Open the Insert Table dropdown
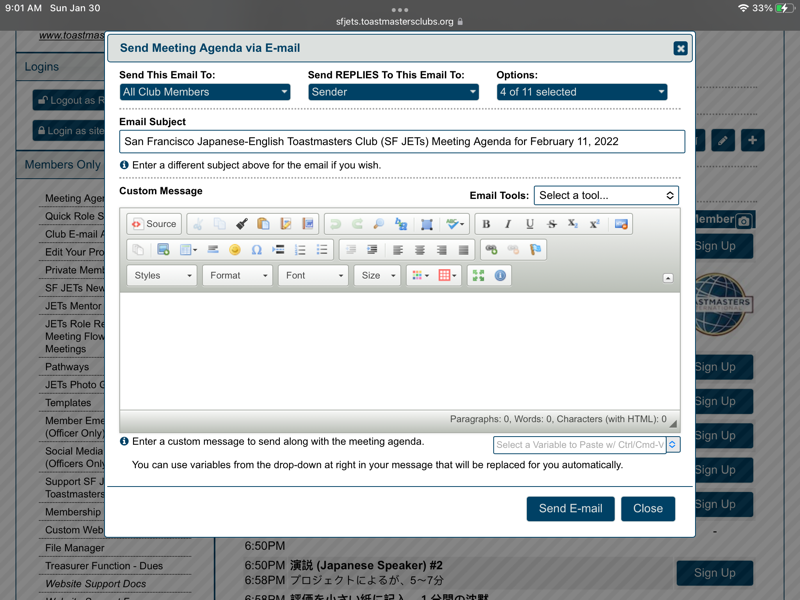The height and width of the screenshot is (600, 800). [x=188, y=249]
